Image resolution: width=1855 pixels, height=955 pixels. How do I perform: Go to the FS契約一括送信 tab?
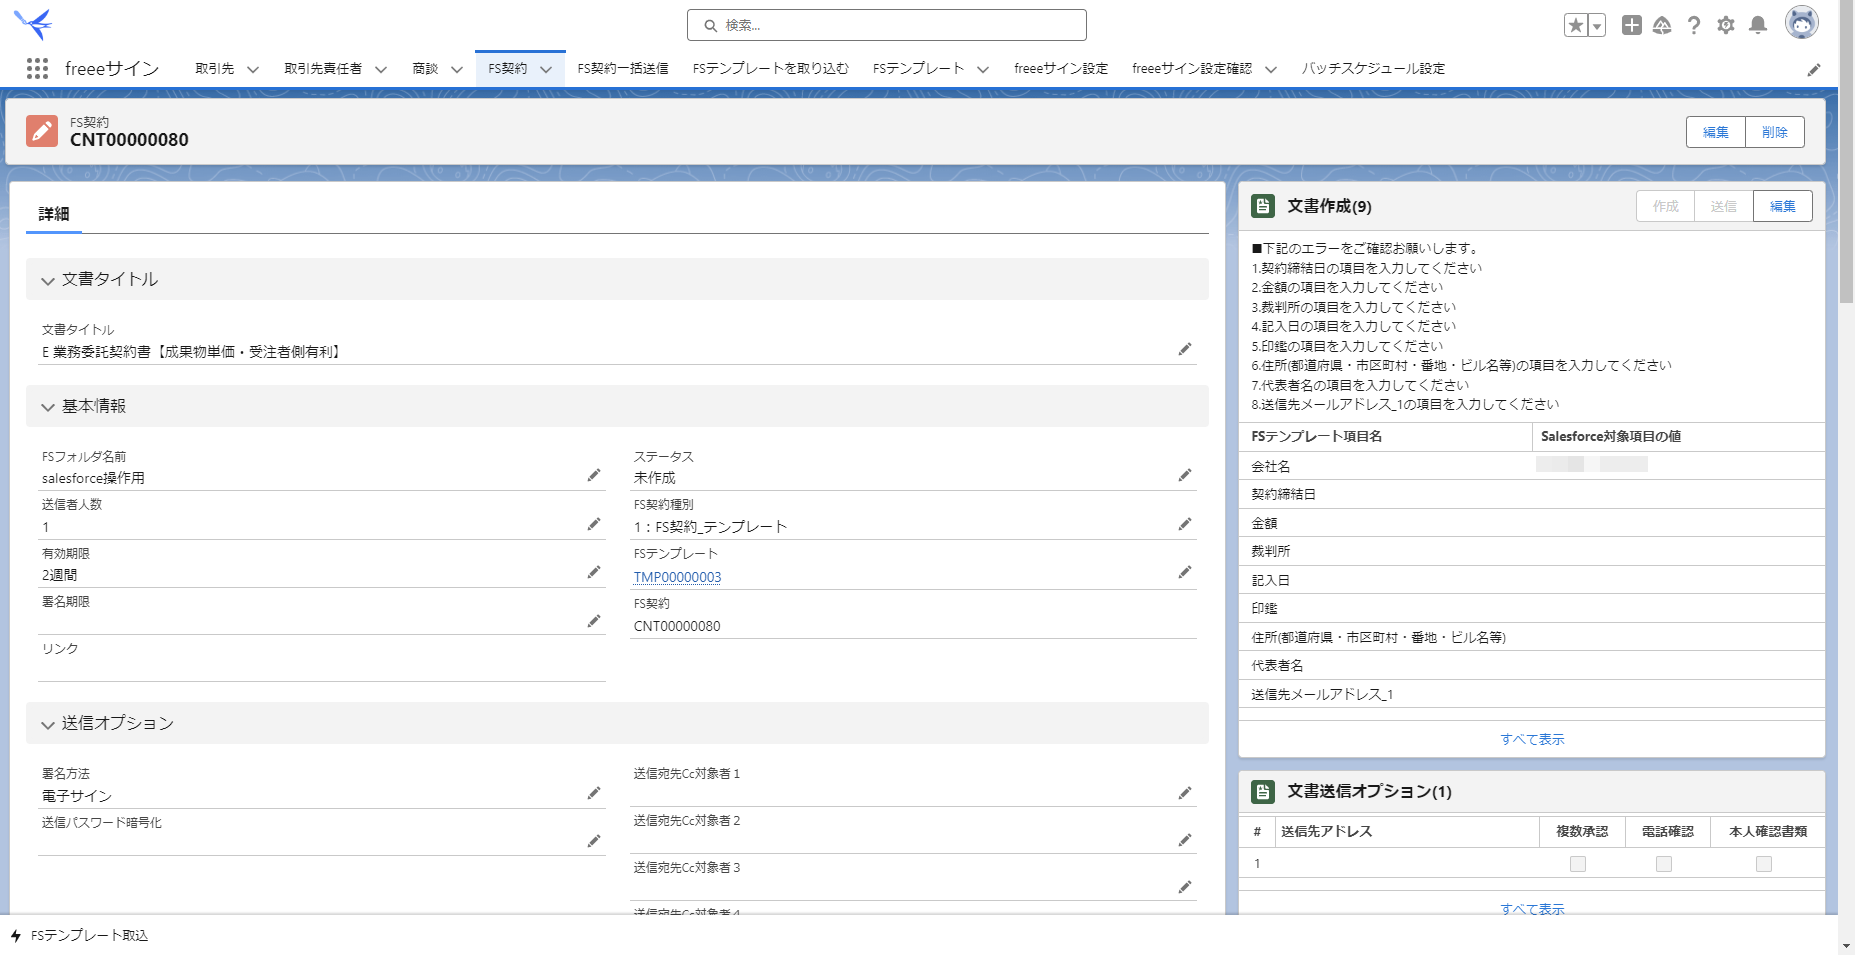pyautogui.click(x=623, y=69)
